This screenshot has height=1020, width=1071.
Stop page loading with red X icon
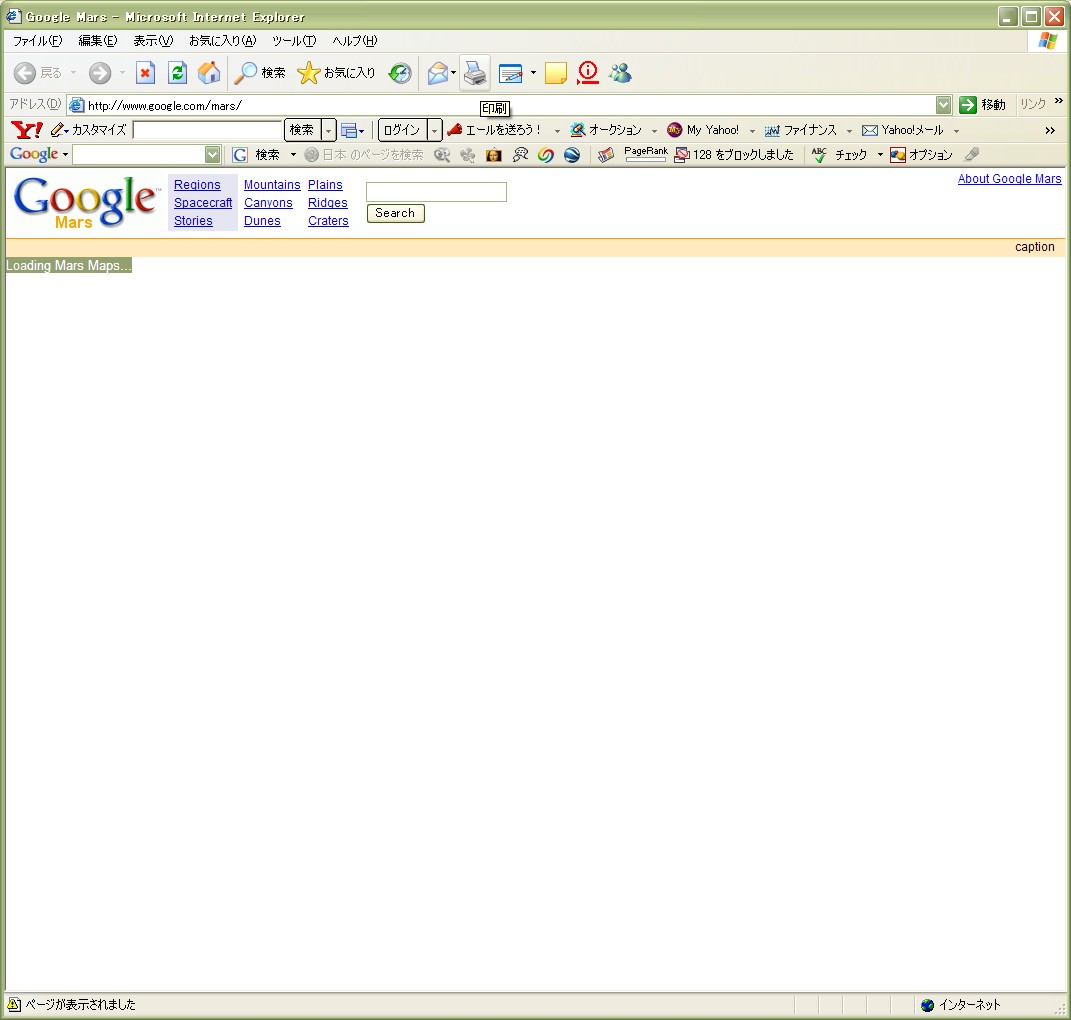click(x=145, y=72)
